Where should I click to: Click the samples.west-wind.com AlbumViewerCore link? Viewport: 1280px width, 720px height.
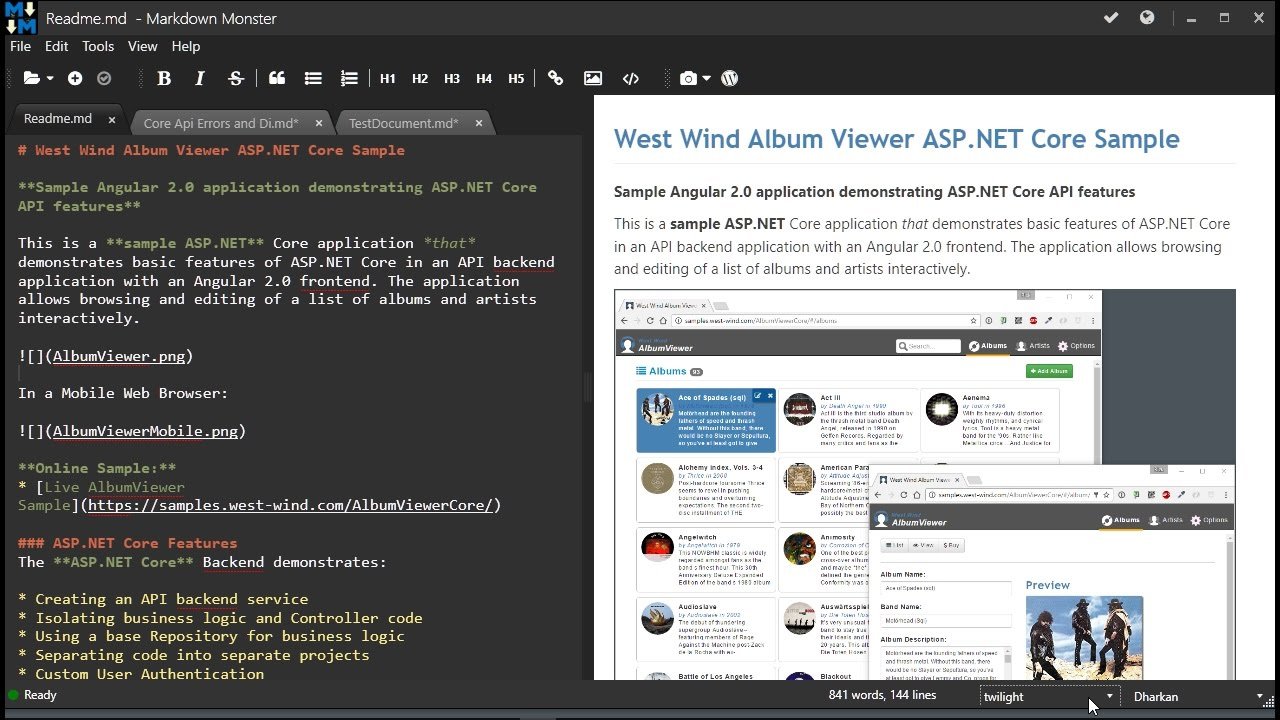coord(290,505)
